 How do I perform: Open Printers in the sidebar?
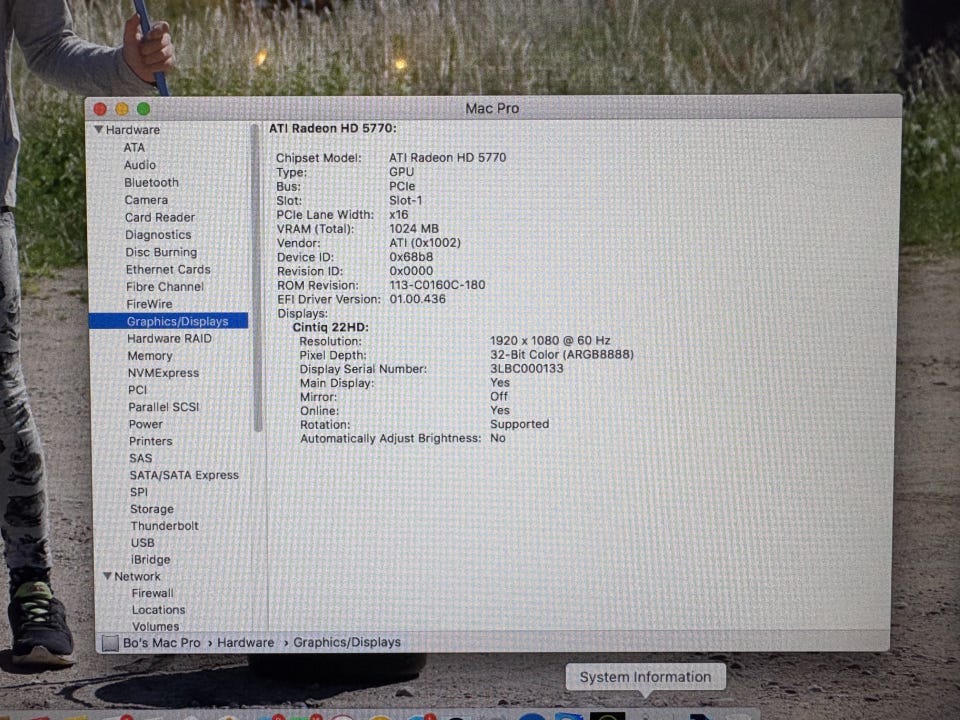coord(151,441)
